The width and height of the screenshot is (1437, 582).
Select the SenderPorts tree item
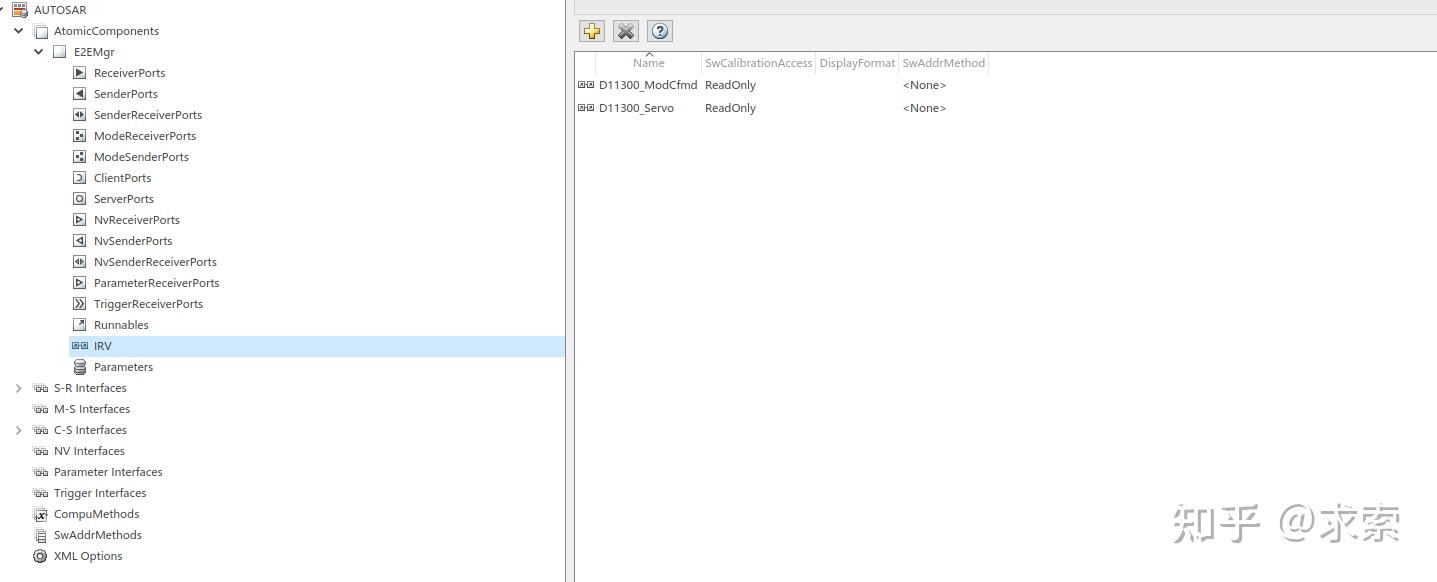(x=126, y=94)
